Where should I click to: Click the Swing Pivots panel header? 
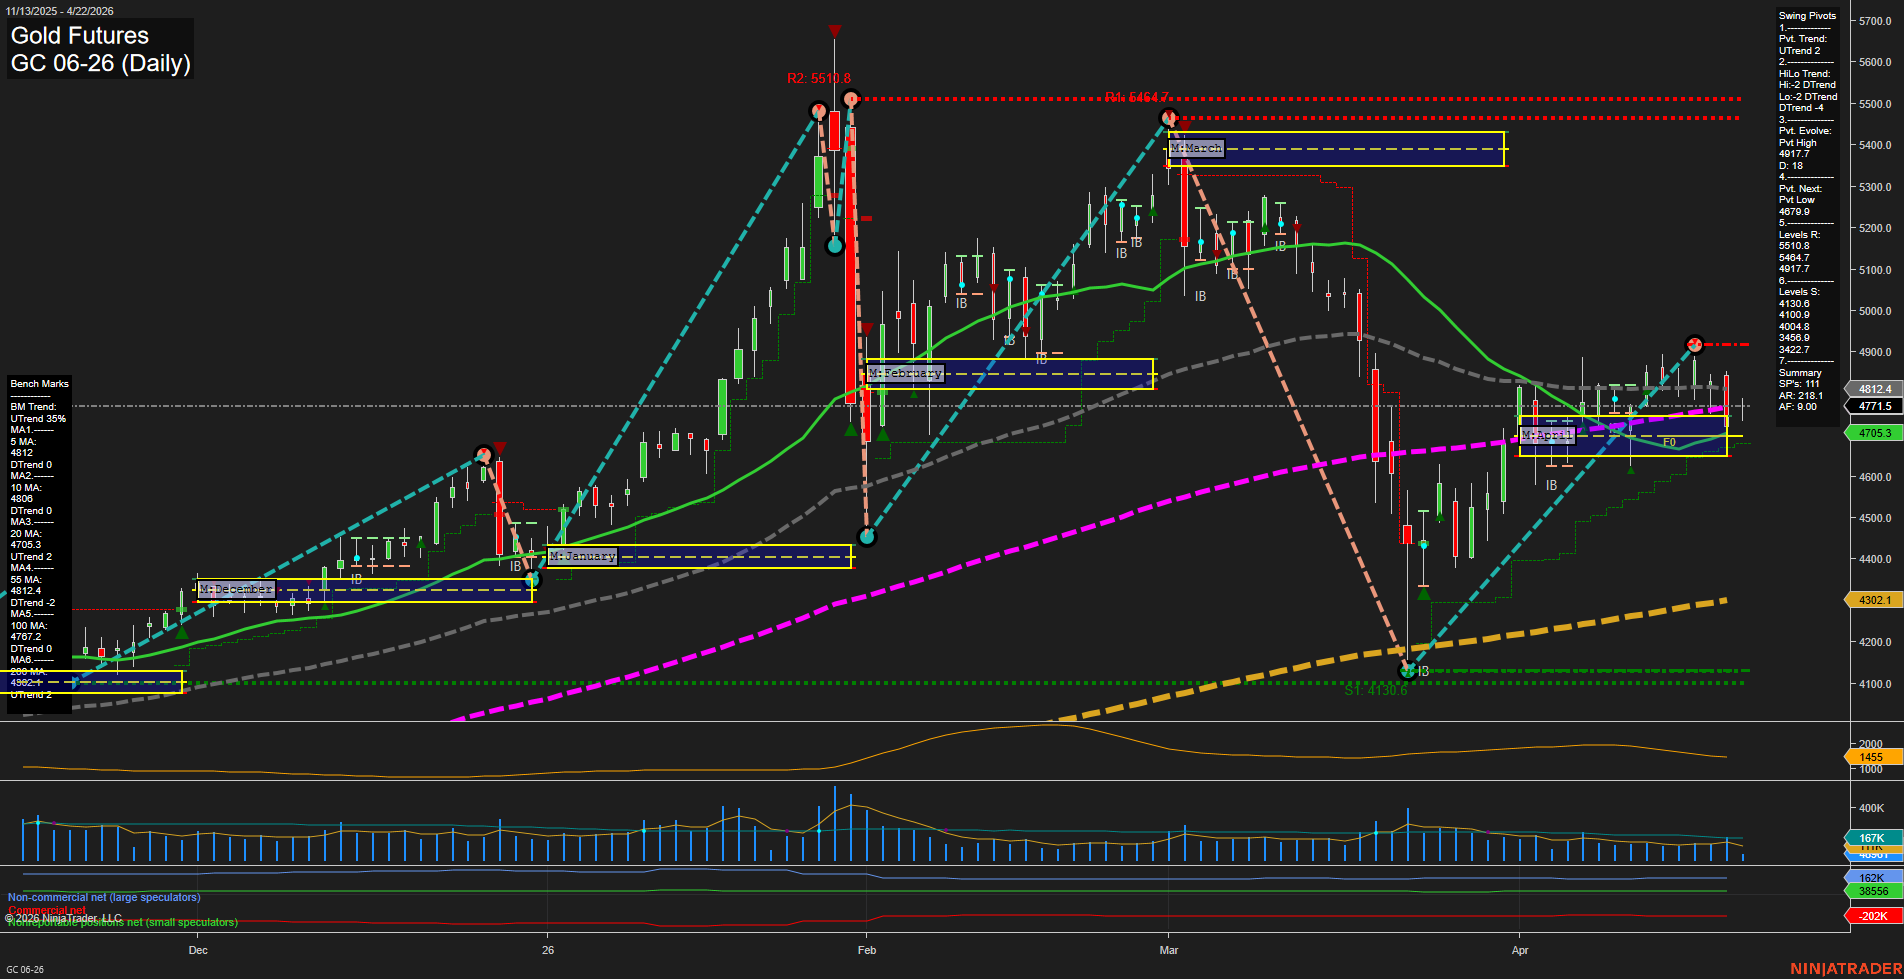(x=1806, y=16)
